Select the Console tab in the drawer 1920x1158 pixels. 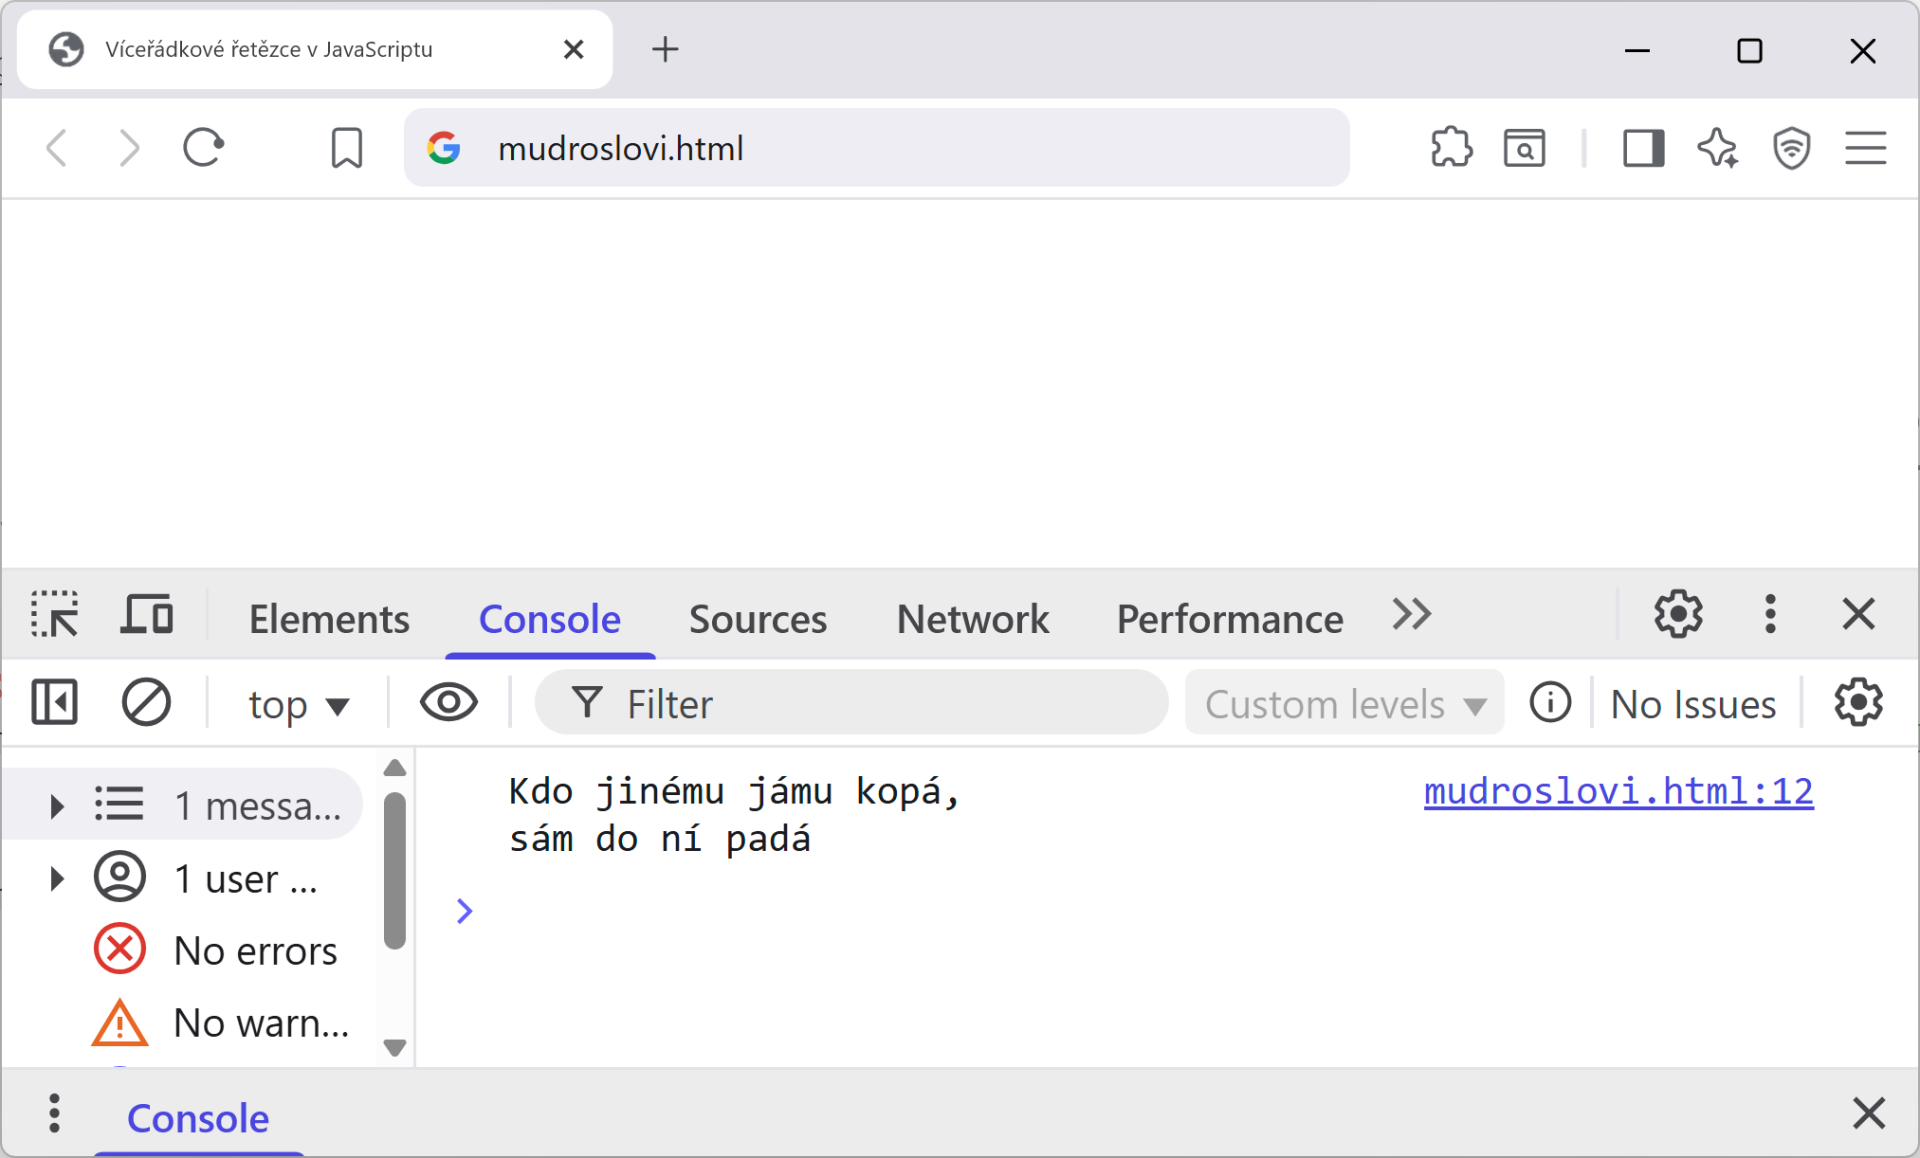pyautogui.click(x=198, y=1118)
